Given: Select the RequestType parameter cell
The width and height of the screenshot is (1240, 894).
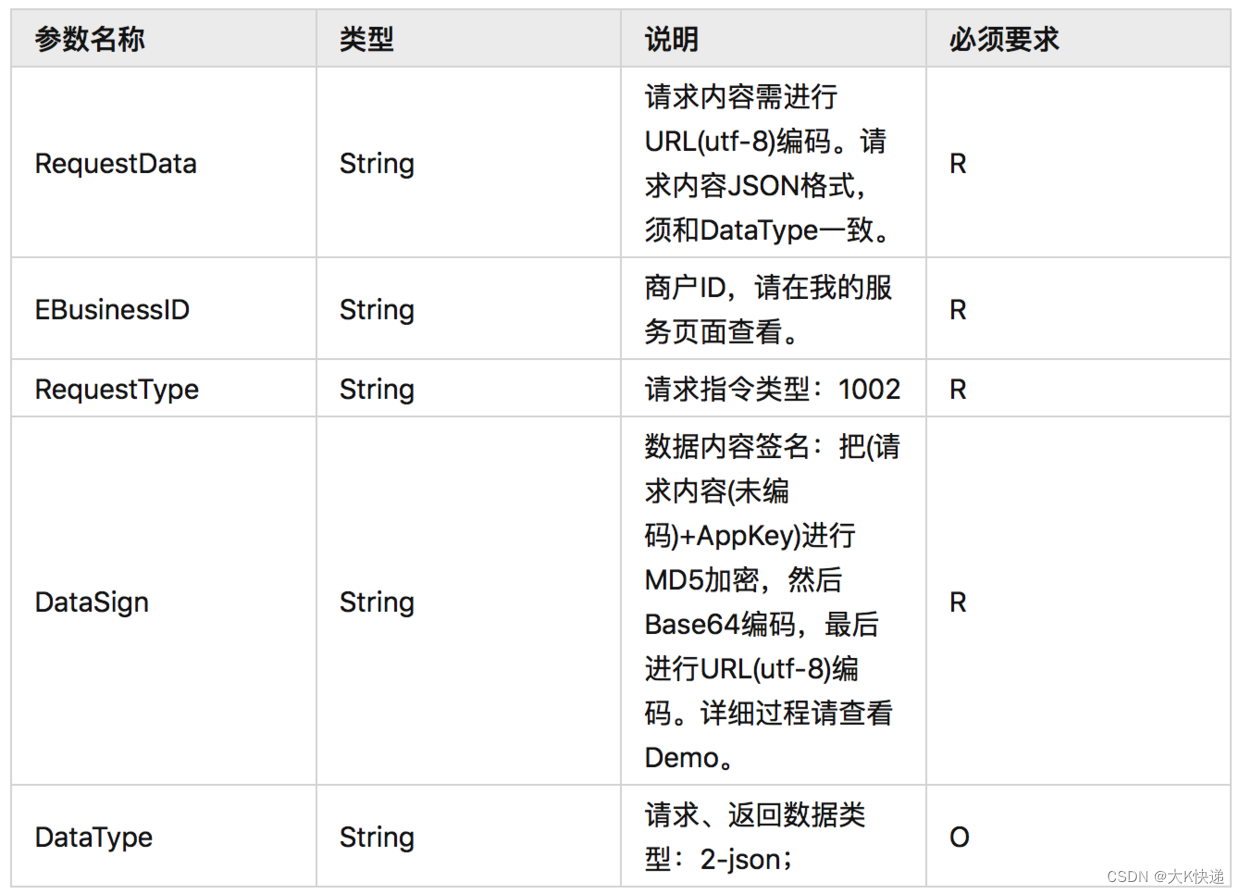Looking at the screenshot, I should (x=116, y=389).
